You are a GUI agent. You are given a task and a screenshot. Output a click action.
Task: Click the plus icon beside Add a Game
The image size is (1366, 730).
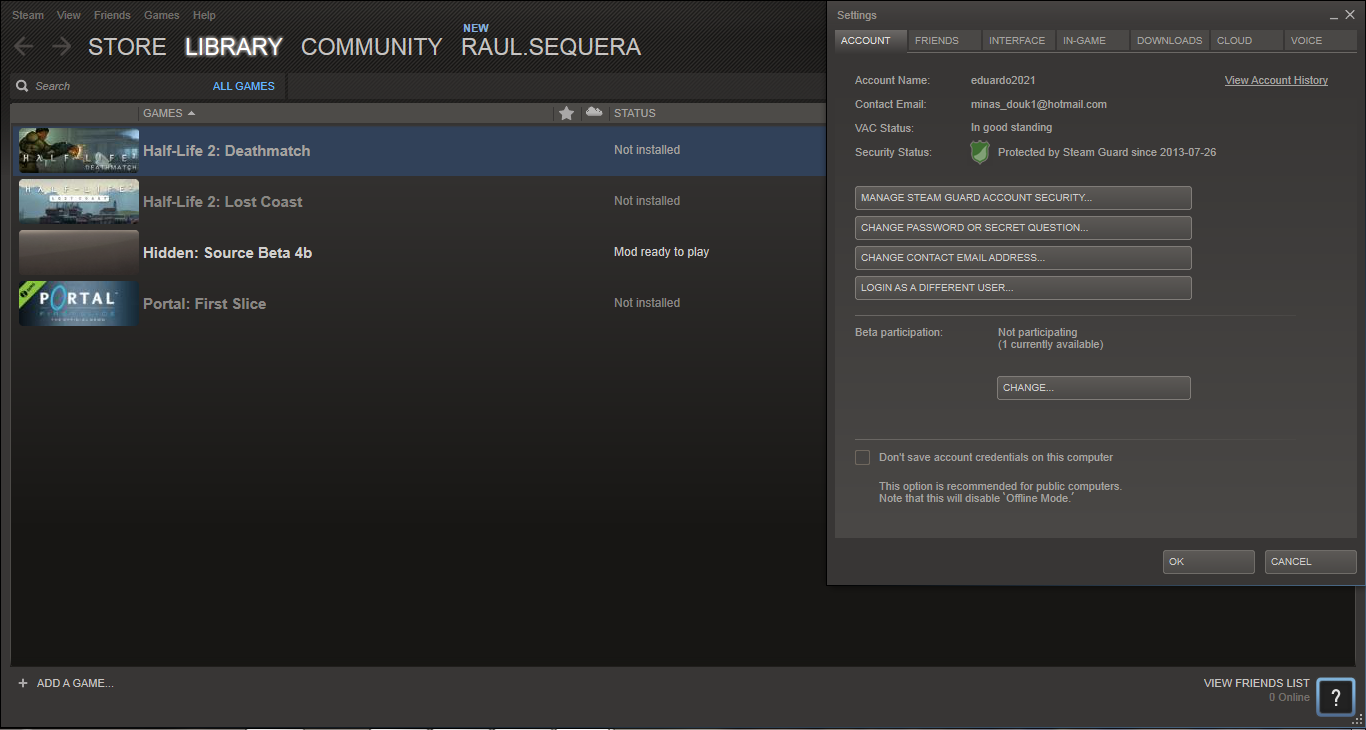pos(23,683)
